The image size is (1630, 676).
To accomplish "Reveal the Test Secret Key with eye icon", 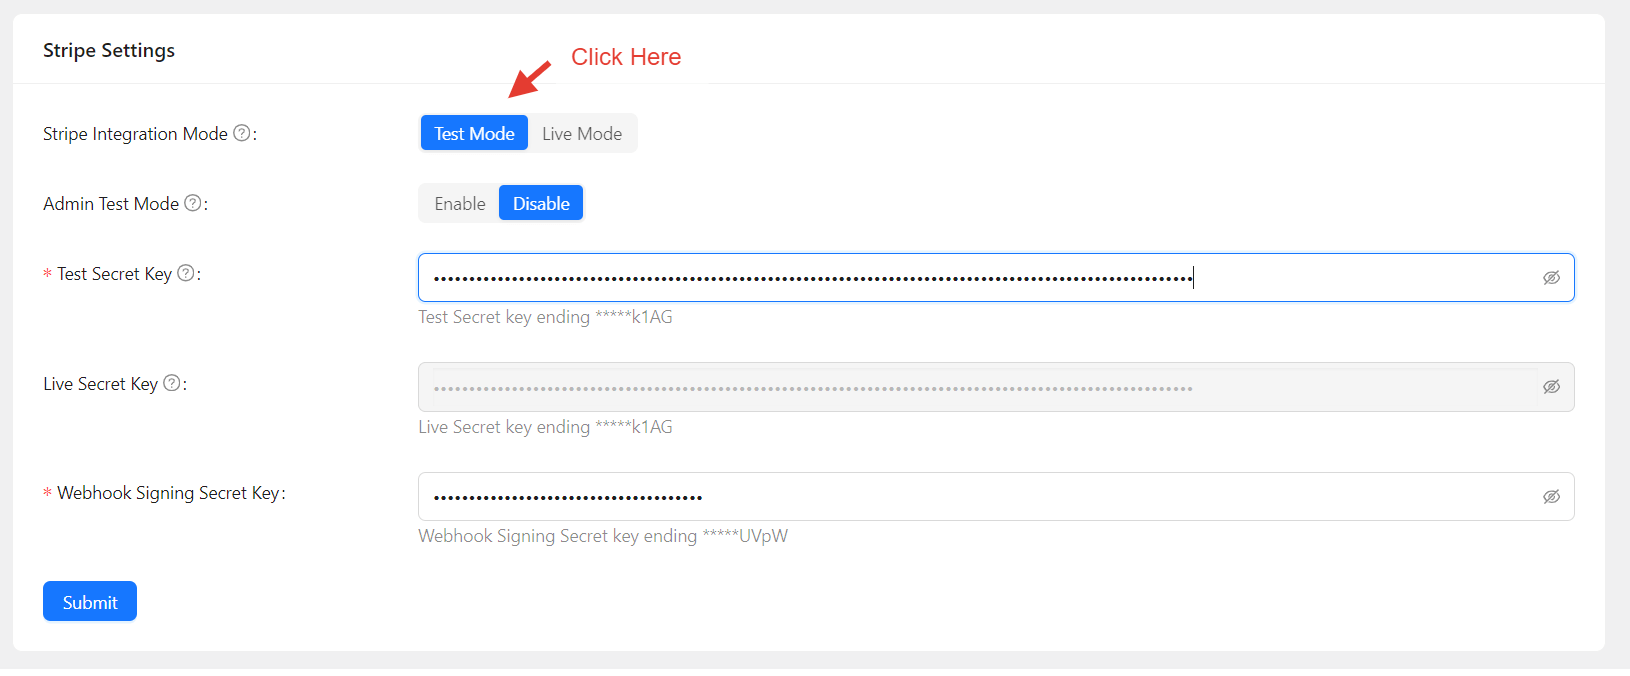I will tap(1551, 278).
